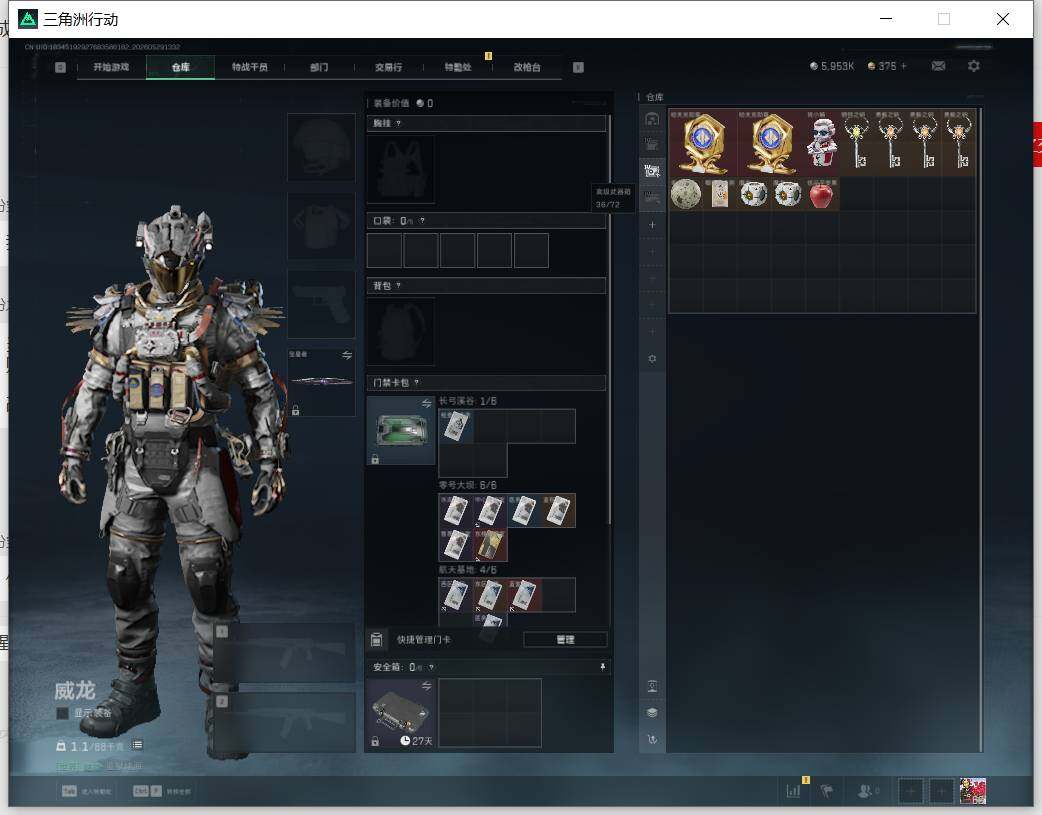The width and height of the screenshot is (1042, 815).
Task: Select primary weapon slot 1
Action: point(285,653)
